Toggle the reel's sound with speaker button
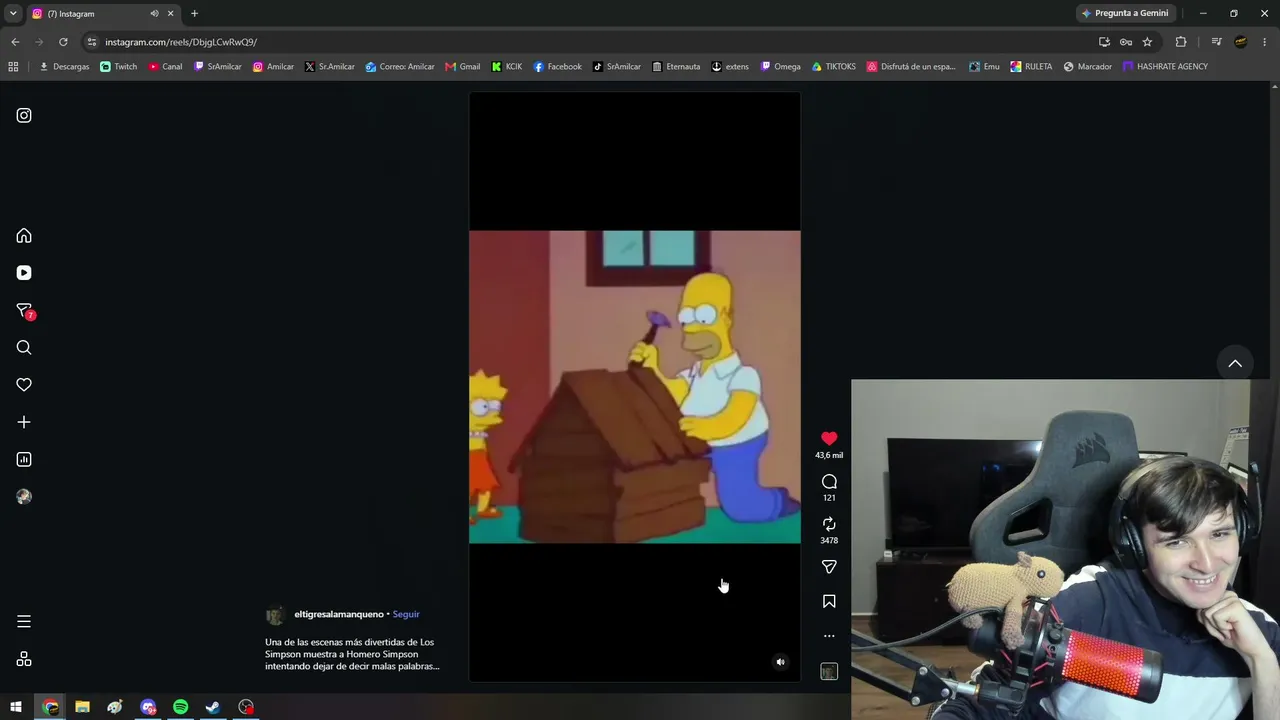Viewport: 1280px width, 720px height. click(x=780, y=662)
